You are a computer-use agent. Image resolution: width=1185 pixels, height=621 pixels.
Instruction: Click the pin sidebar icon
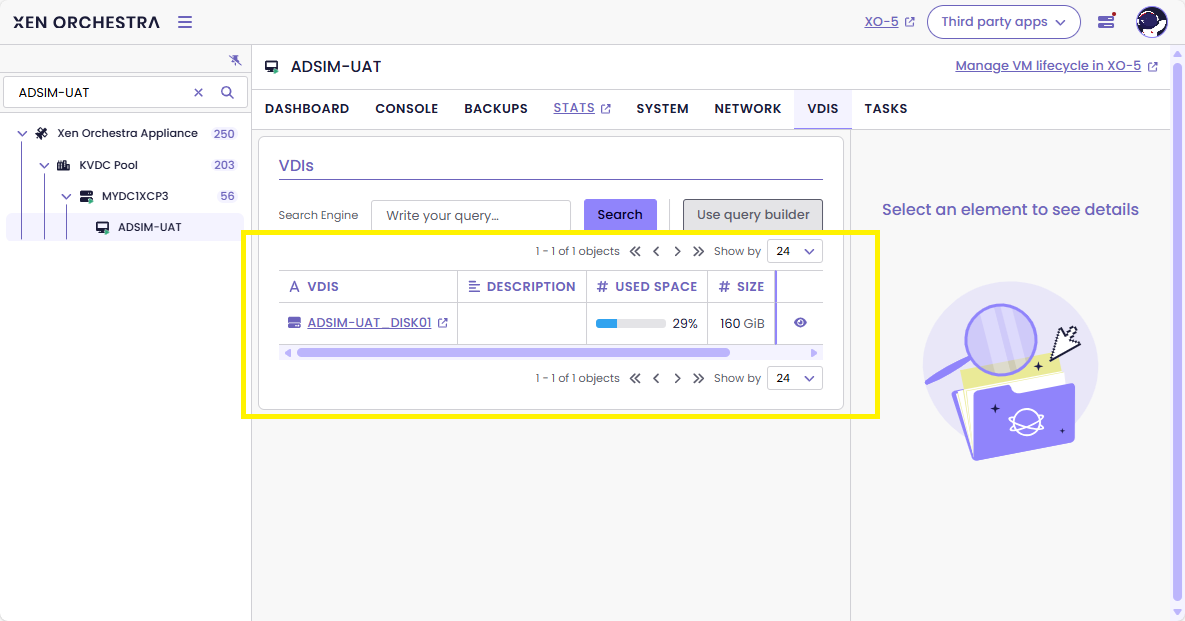point(235,60)
